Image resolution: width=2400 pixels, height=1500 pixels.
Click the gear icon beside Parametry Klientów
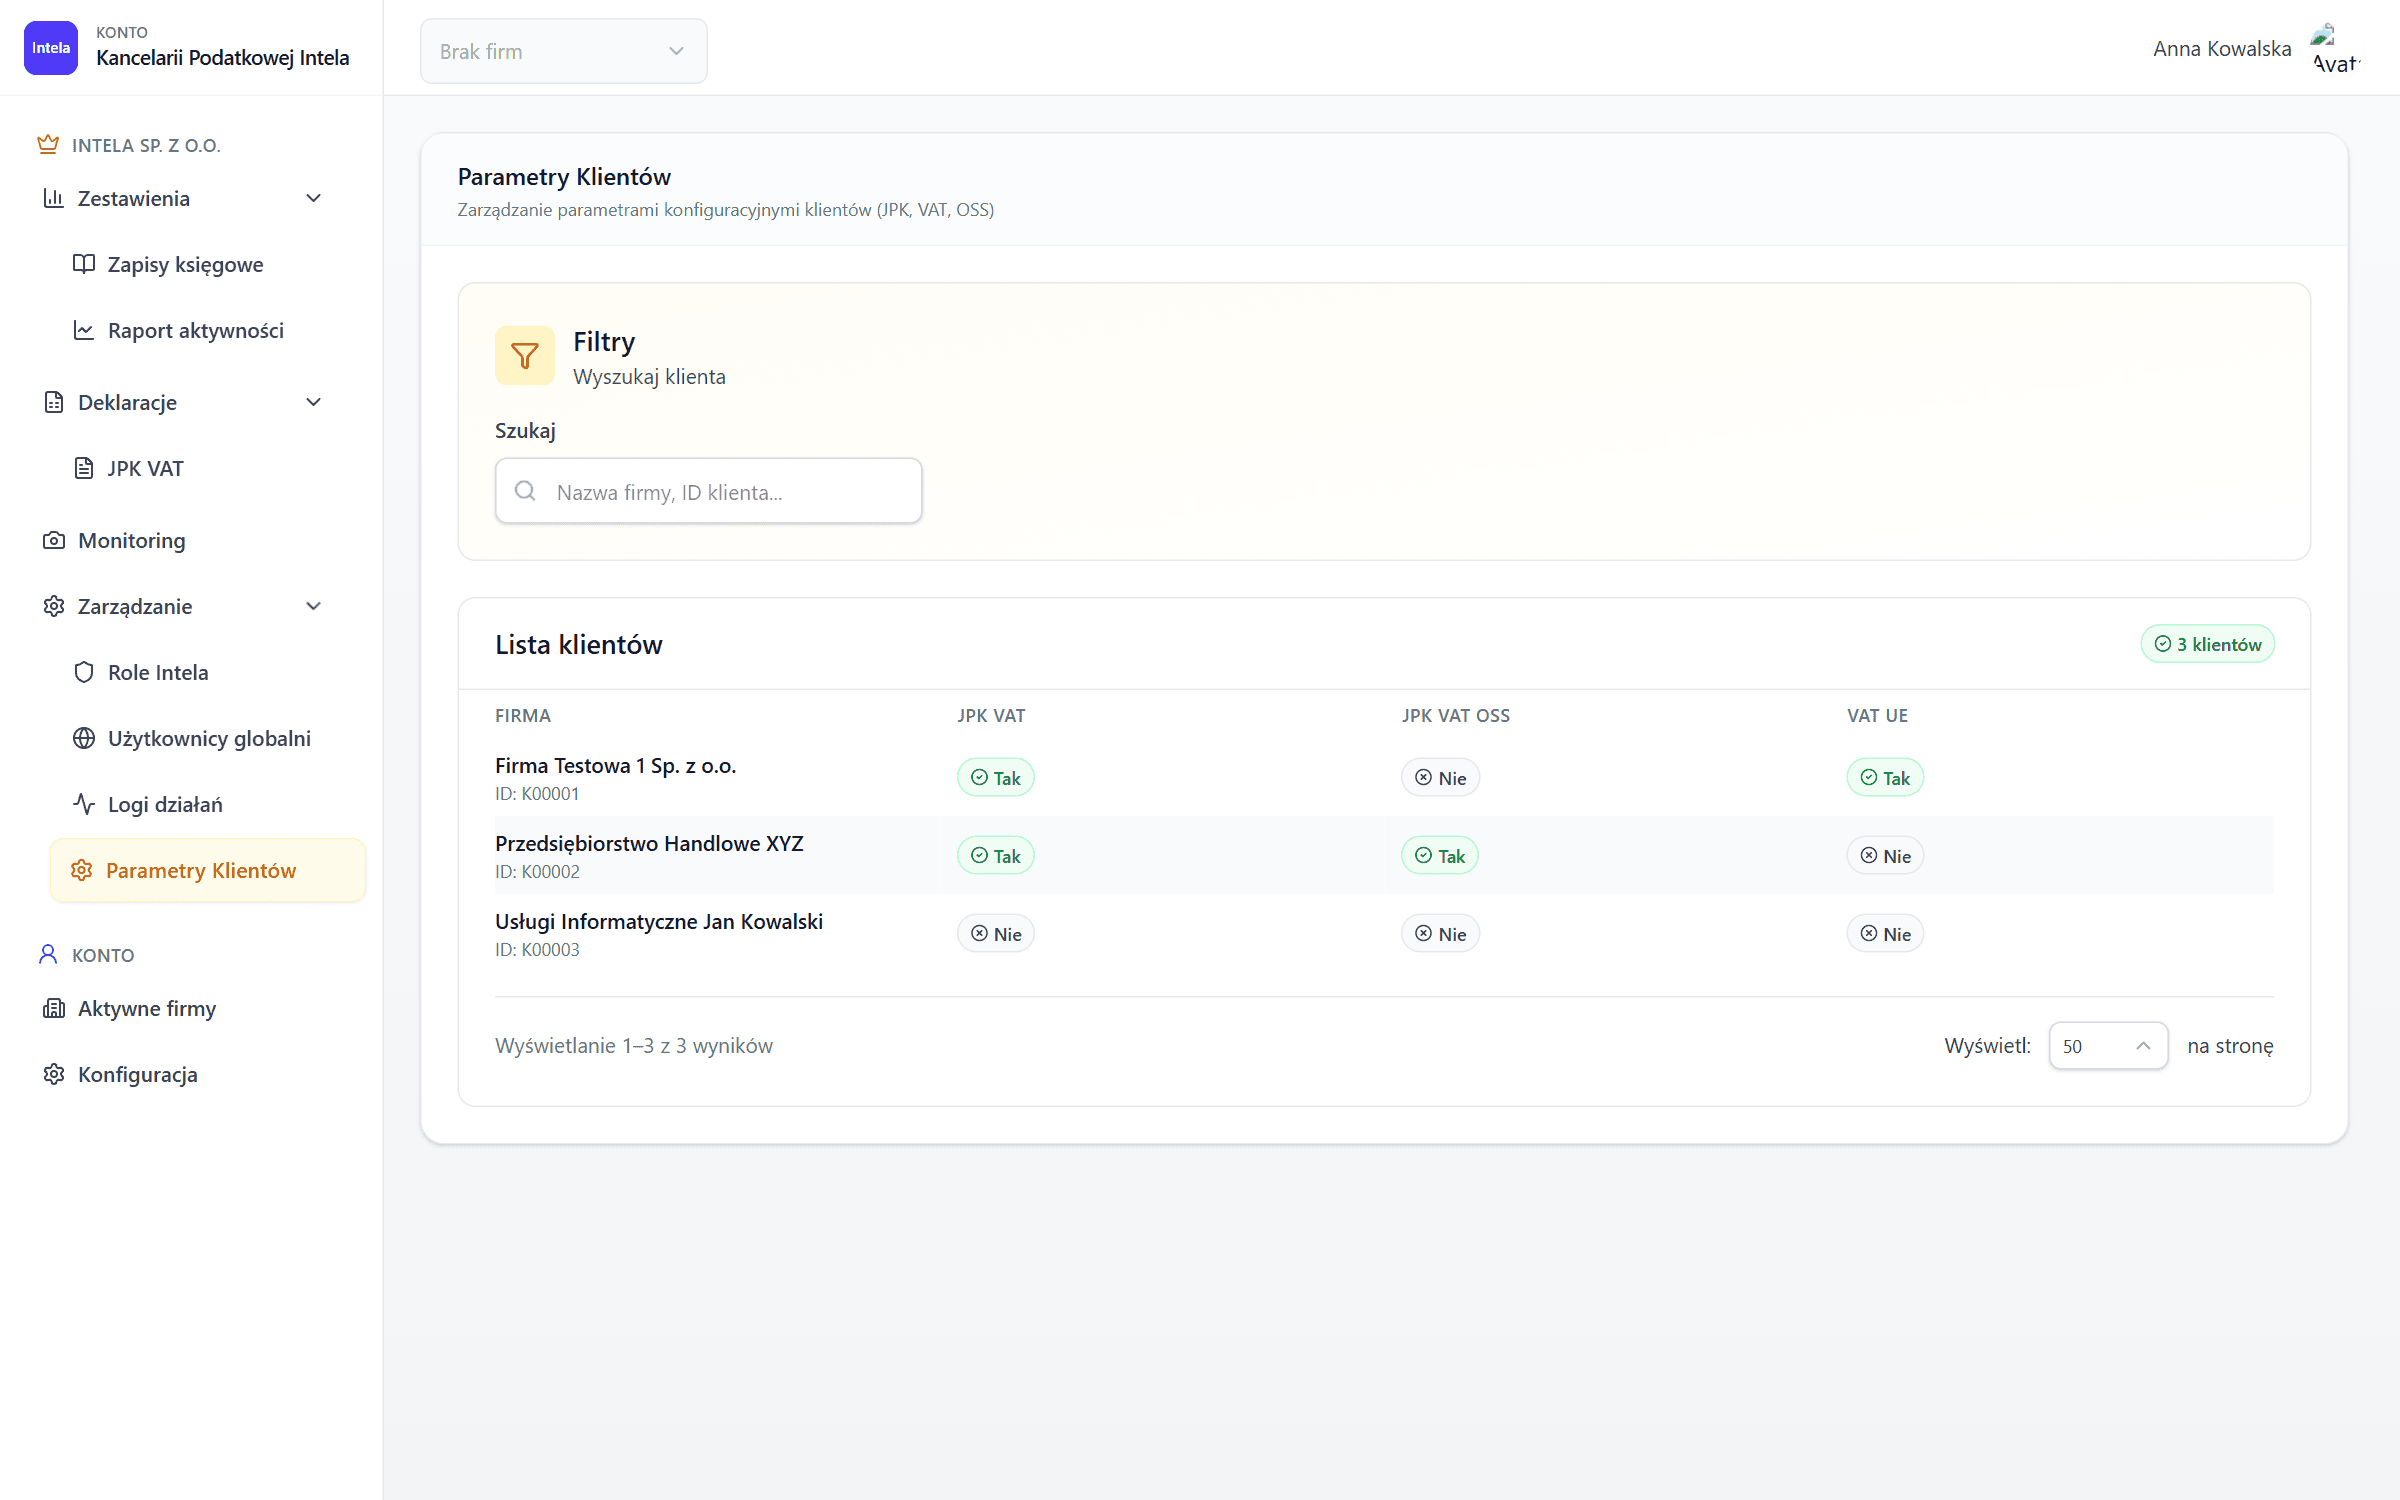coord(82,870)
